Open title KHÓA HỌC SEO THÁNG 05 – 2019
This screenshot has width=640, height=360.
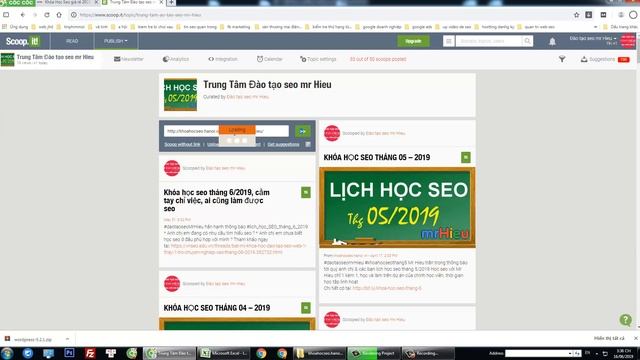tap(377, 158)
